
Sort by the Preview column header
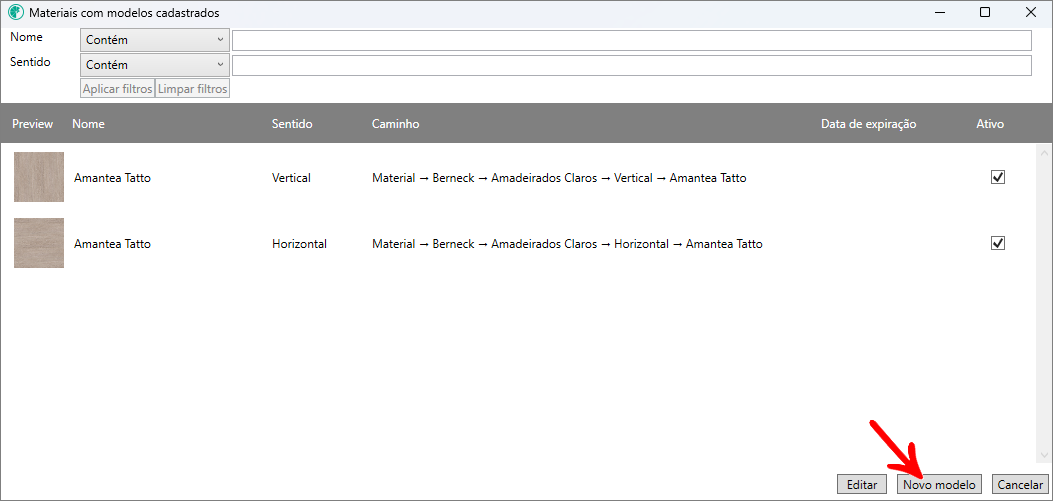[x=32, y=124]
